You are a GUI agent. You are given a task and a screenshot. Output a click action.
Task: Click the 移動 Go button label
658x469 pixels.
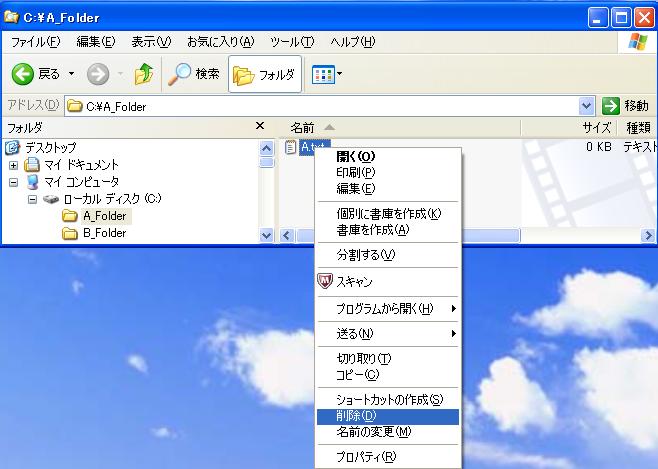point(636,106)
